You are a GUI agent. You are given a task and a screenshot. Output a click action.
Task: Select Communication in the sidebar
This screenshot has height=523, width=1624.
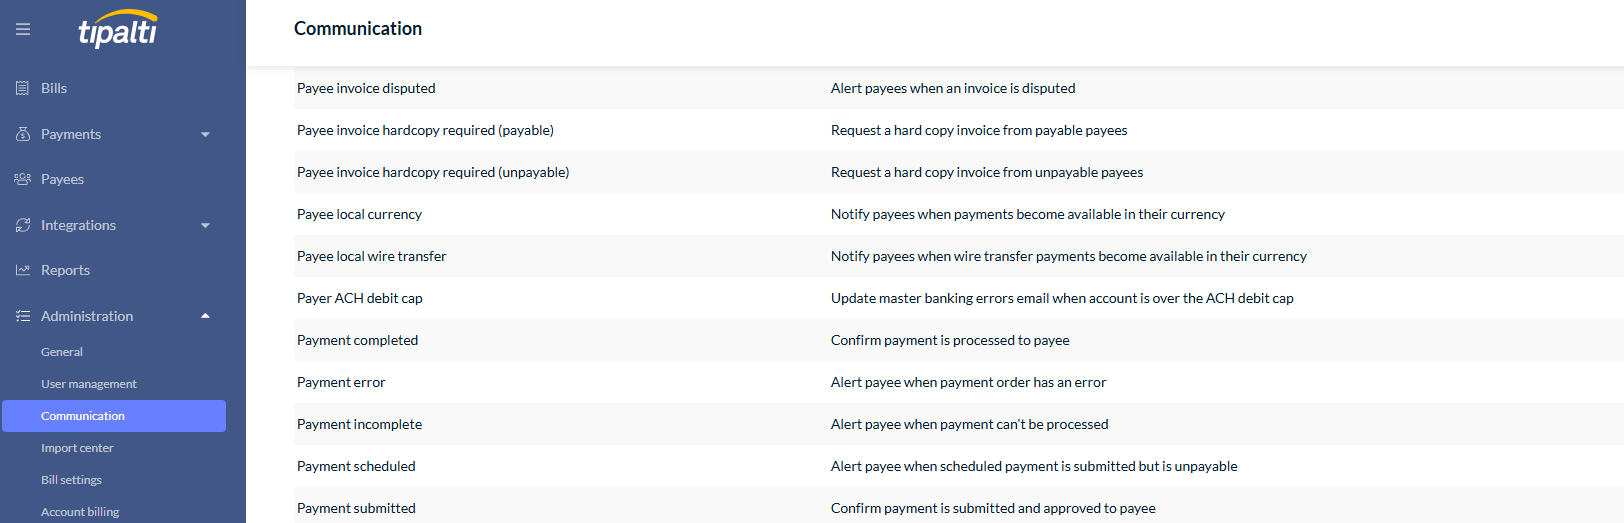pos(114,416)
